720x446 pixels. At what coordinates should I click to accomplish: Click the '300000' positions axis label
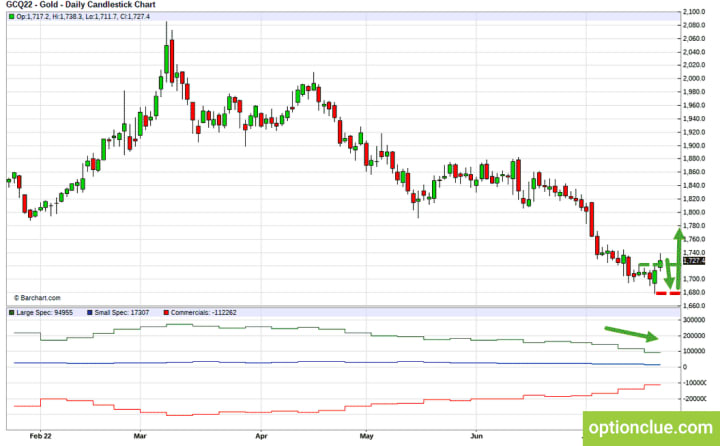point(692,320)
